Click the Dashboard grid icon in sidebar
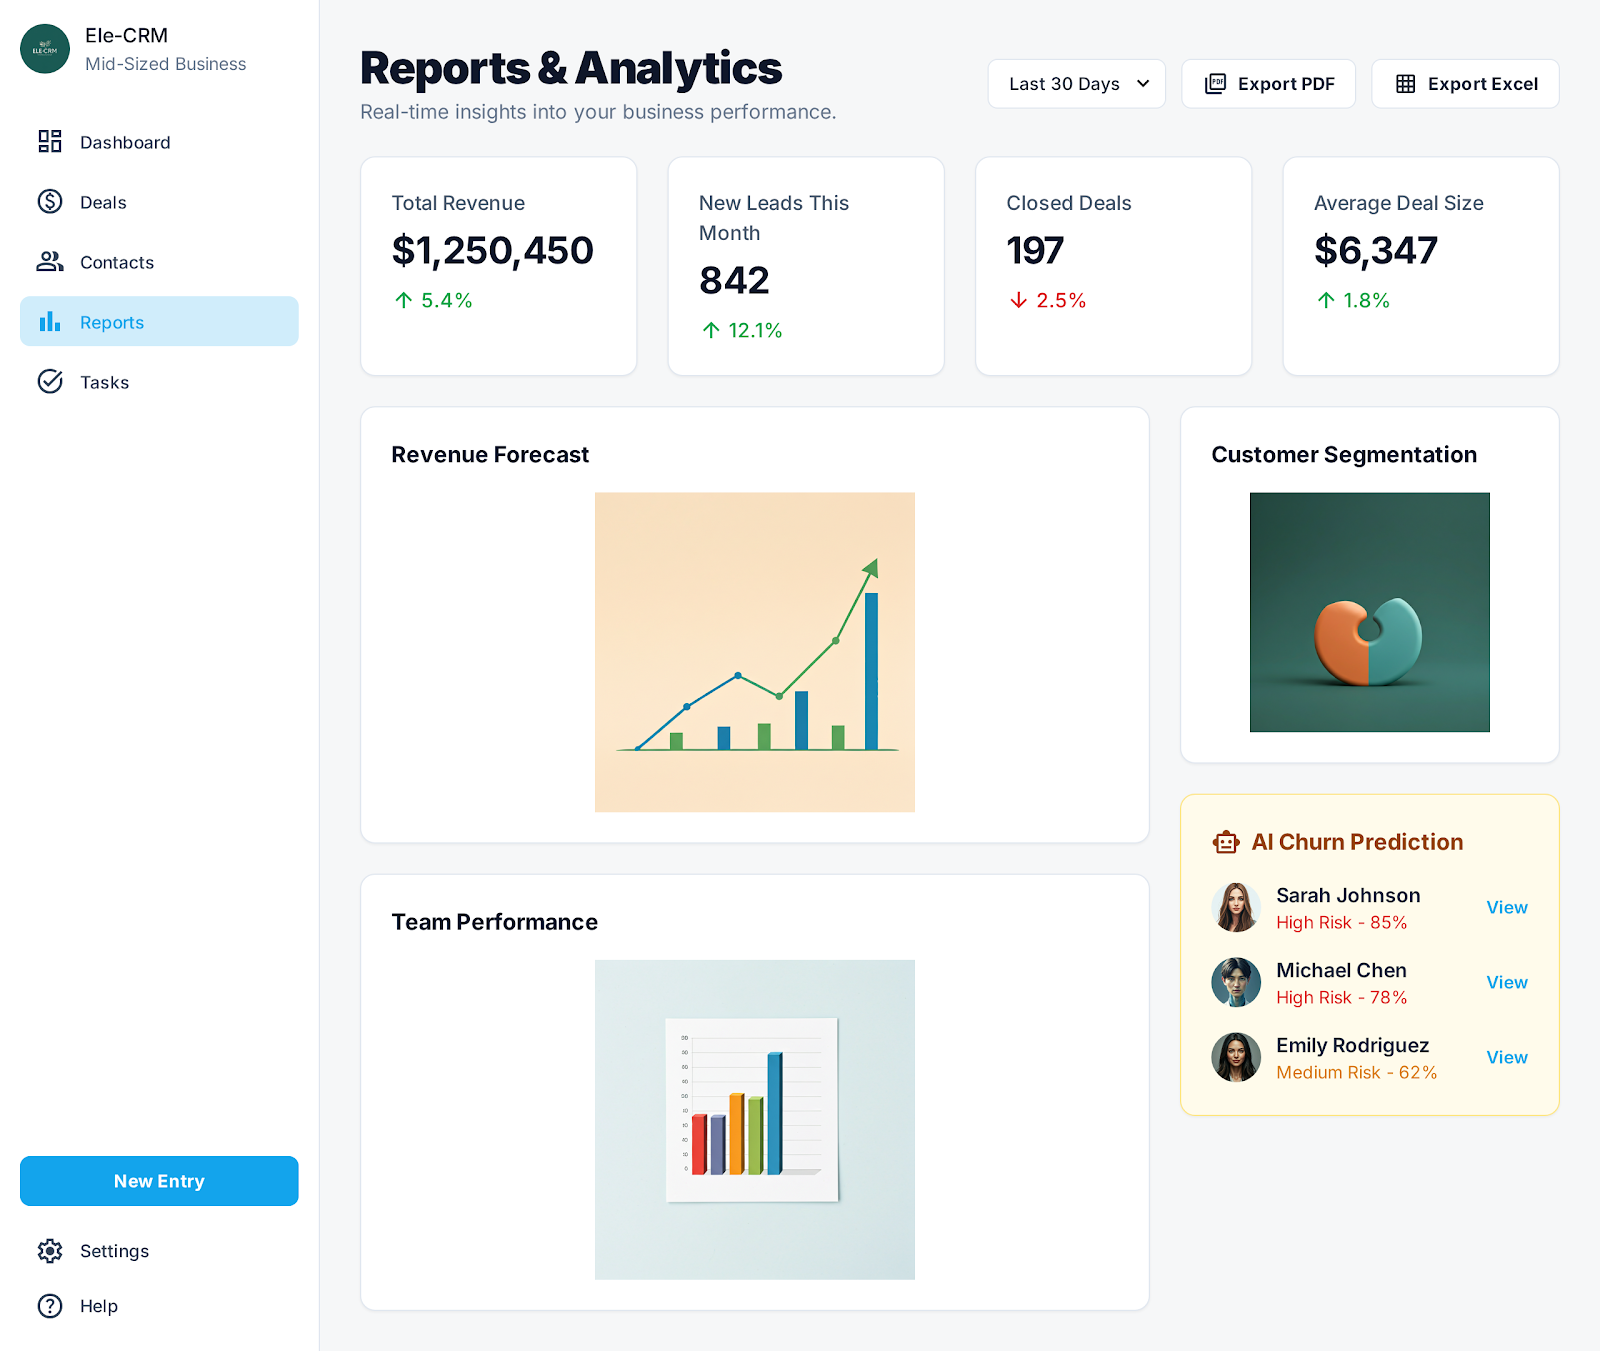1600x1351 pixels. (48, 142)
